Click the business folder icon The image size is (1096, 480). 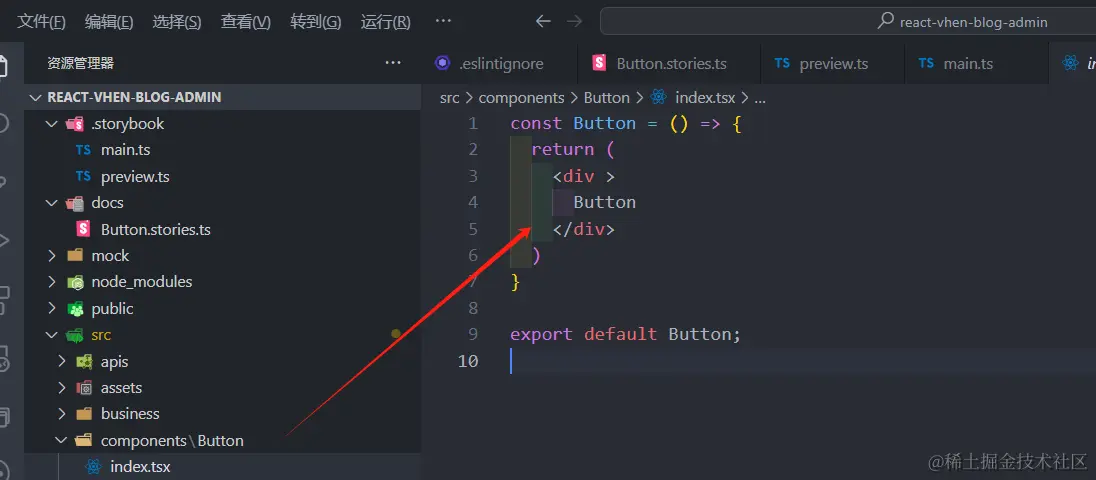[84, 414]
